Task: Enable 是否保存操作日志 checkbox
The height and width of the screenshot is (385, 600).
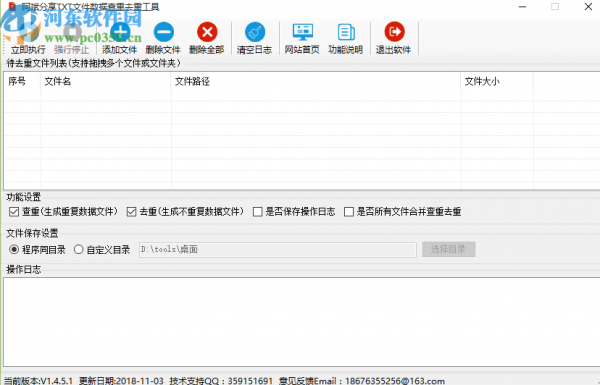Action: coord(258,212)
